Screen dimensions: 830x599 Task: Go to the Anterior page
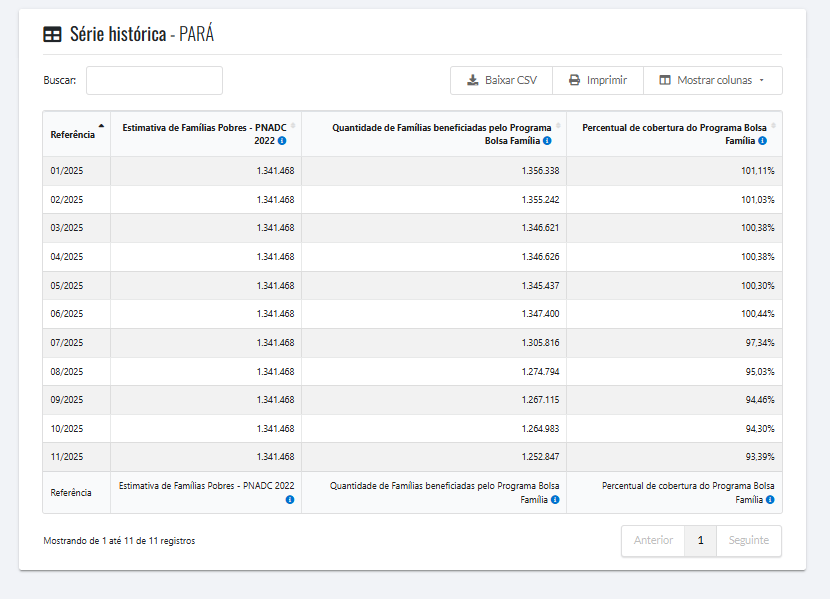click(653, 540)
